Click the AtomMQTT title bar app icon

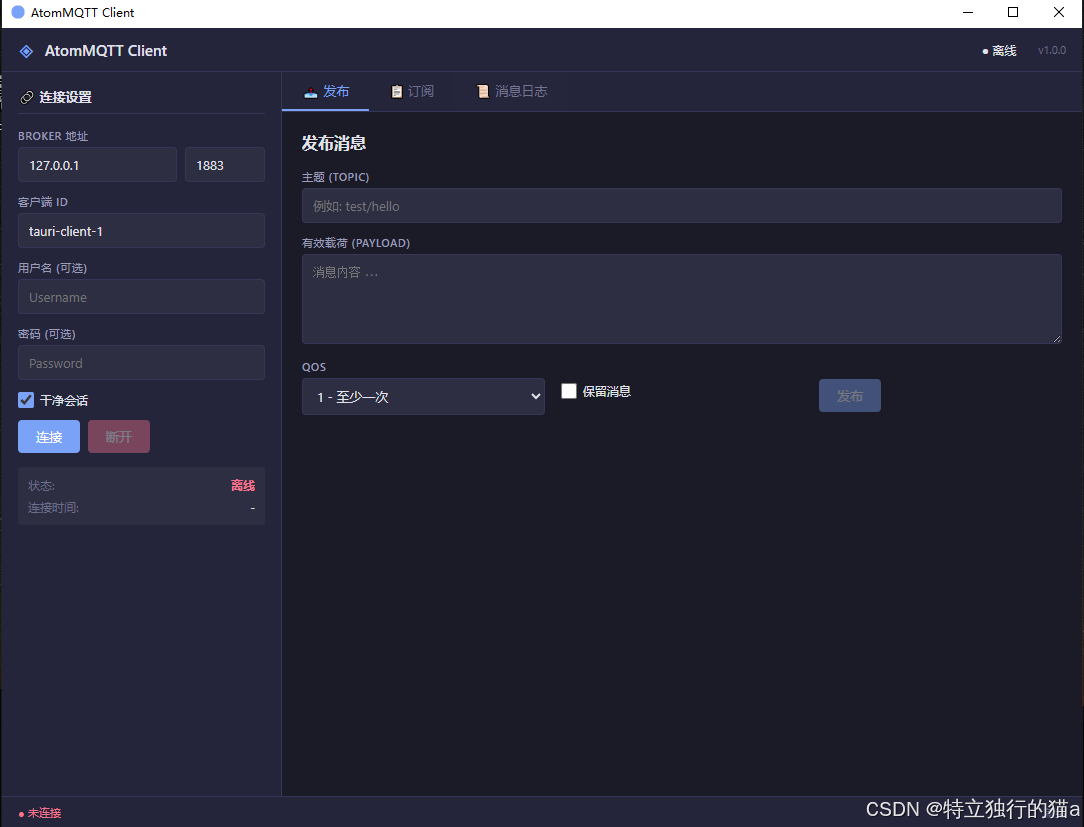coord(18,12)
